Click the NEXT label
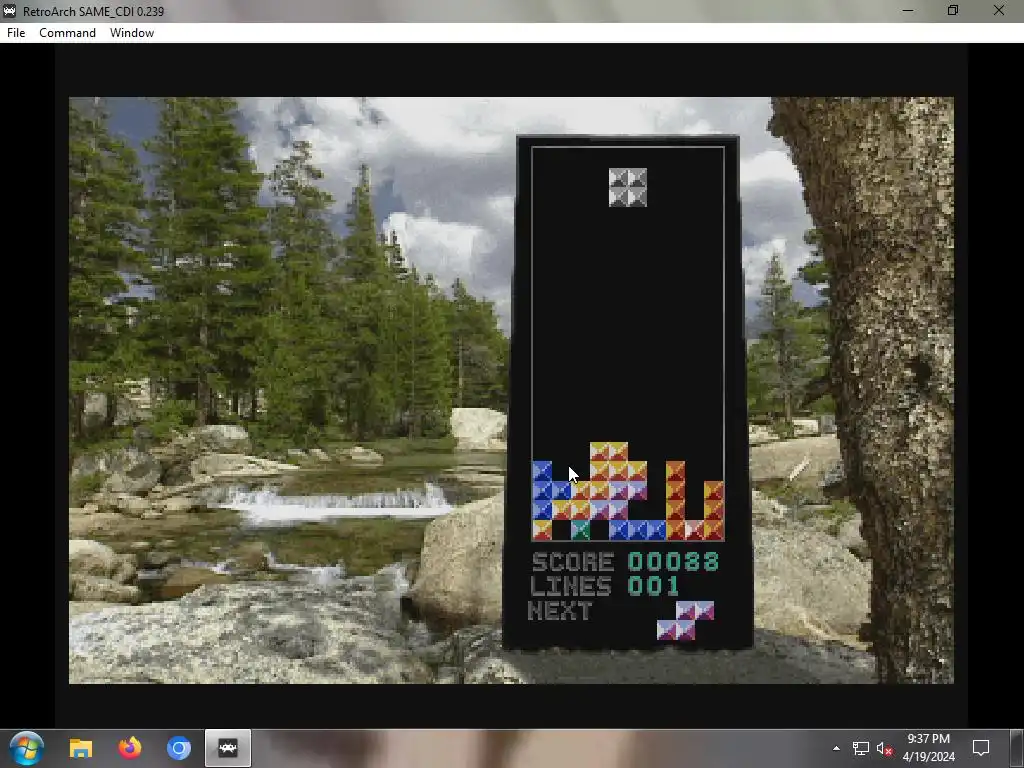1024x768 pixels. click(x=560, y=611)
